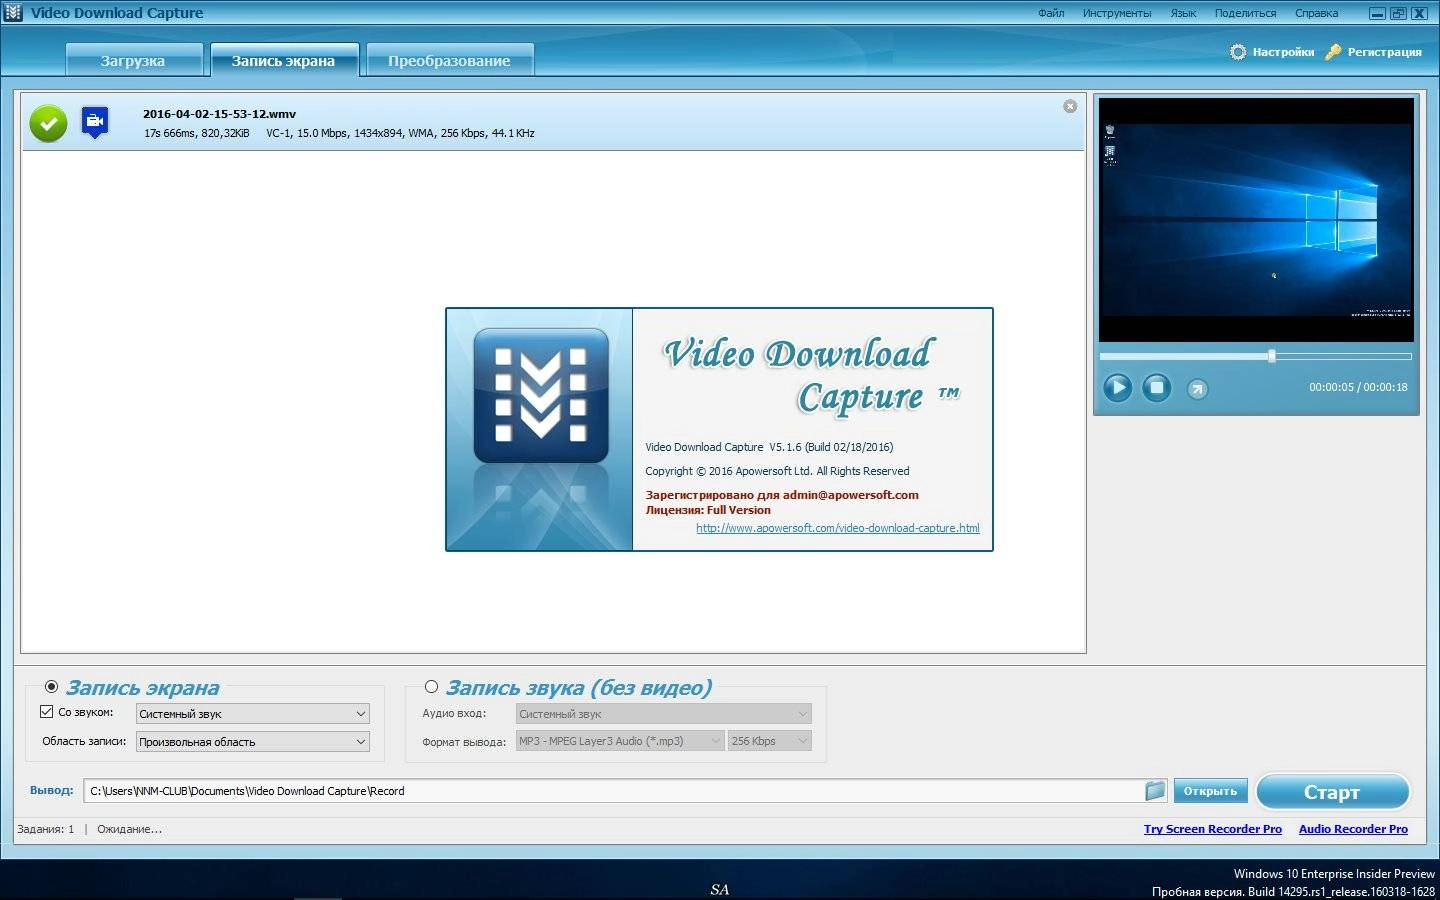1440x900 pixels.
Task: Click the Лицензия: Full Version text
Action: 708,510
